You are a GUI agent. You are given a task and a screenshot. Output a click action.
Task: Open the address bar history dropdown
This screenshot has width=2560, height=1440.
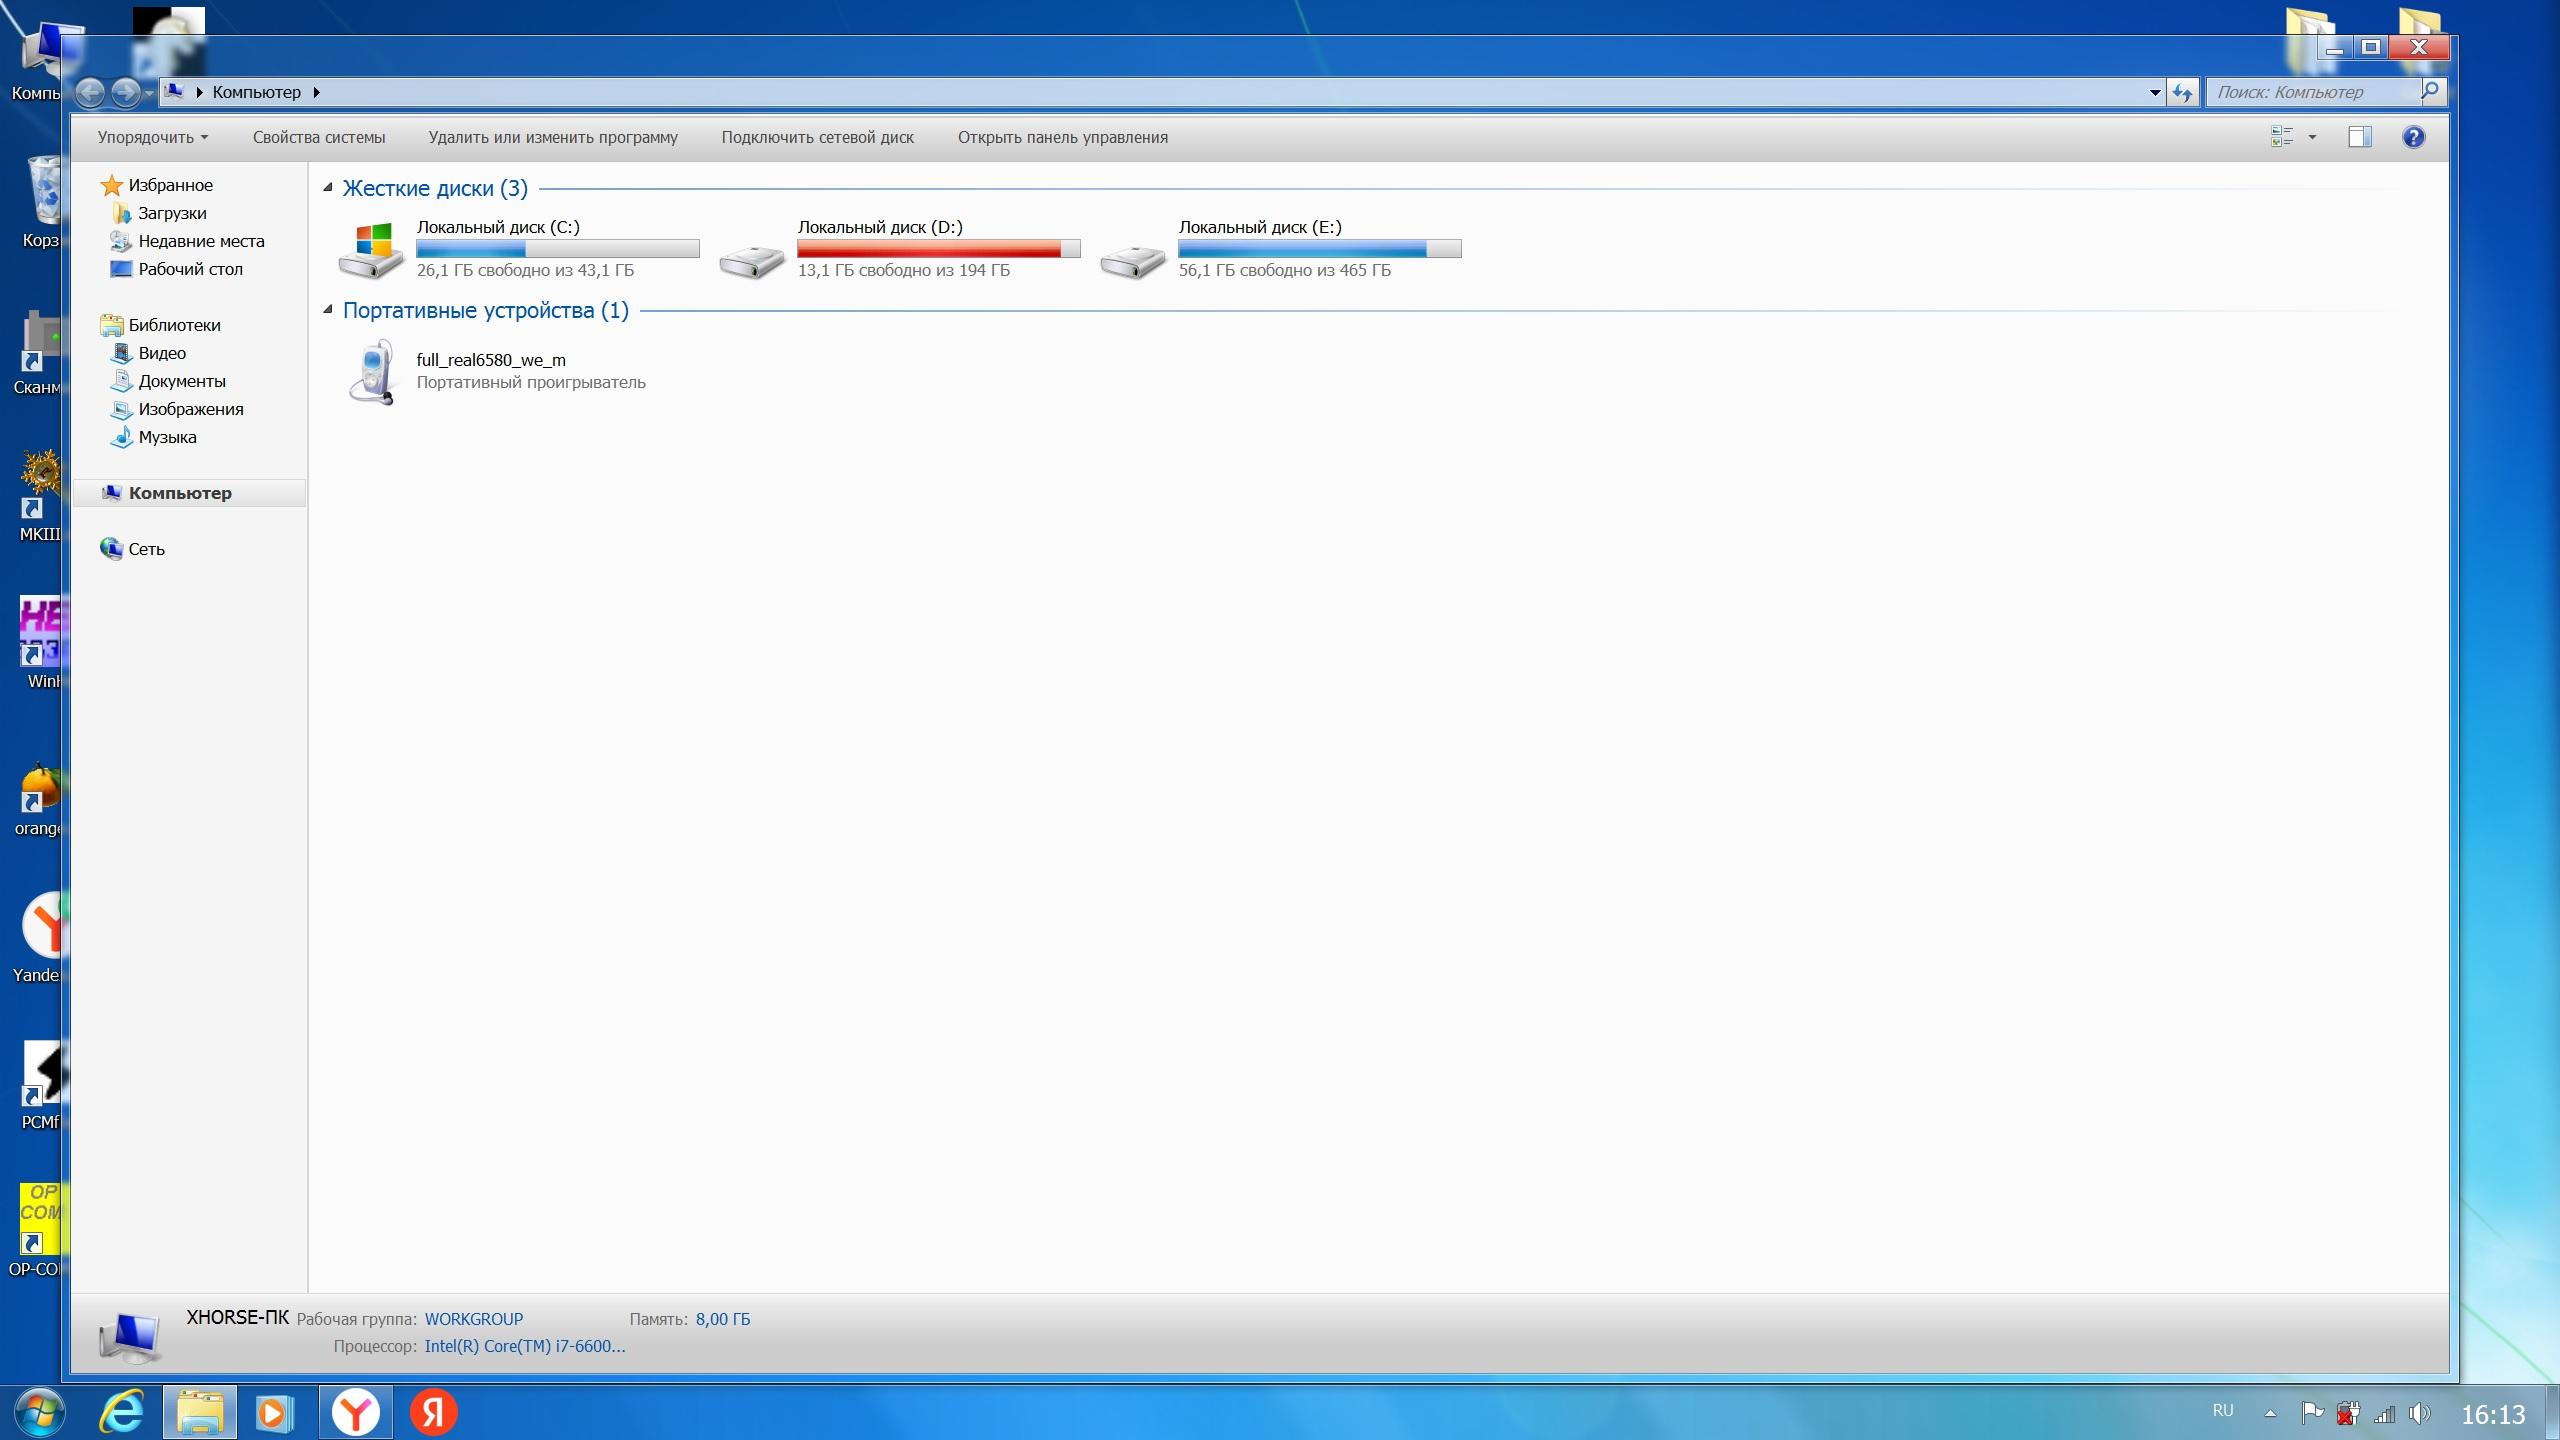[2154, 92]
